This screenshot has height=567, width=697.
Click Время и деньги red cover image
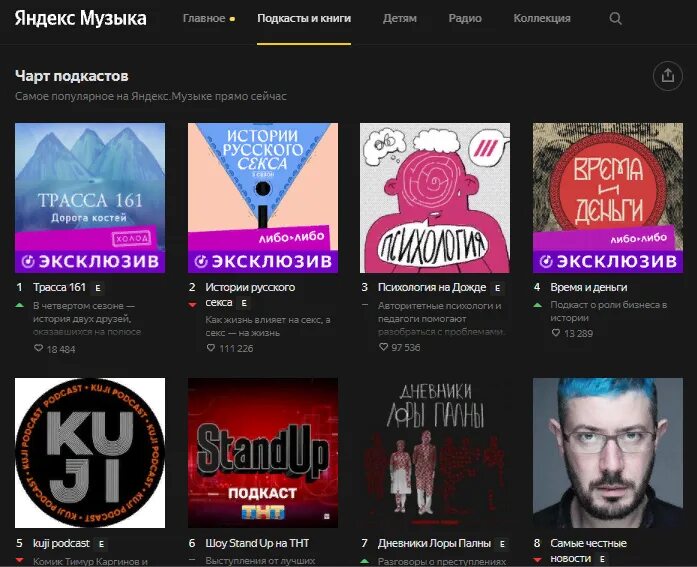(x=608, y=198)
